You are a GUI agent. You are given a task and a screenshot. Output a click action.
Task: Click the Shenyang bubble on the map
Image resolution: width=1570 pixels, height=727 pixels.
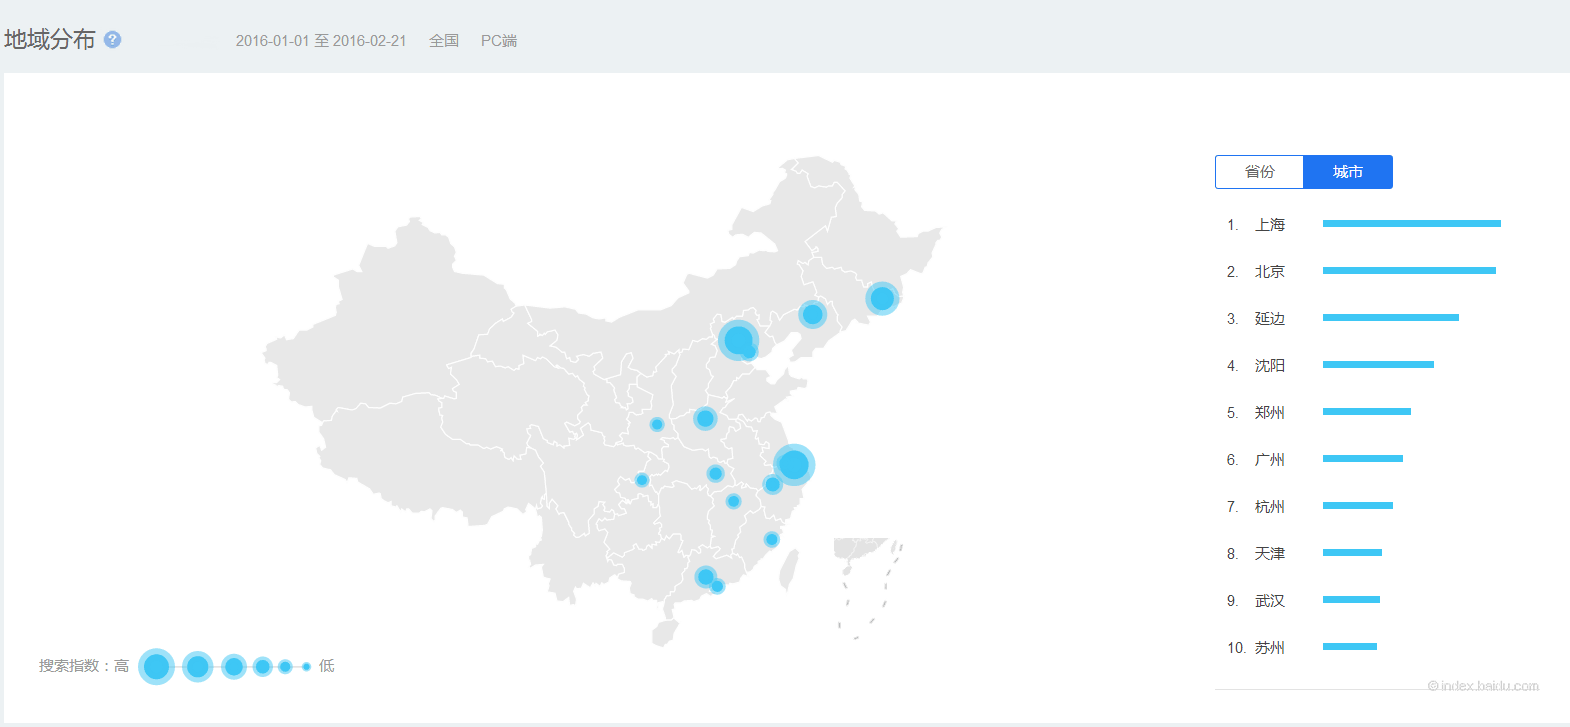point(812,315)
